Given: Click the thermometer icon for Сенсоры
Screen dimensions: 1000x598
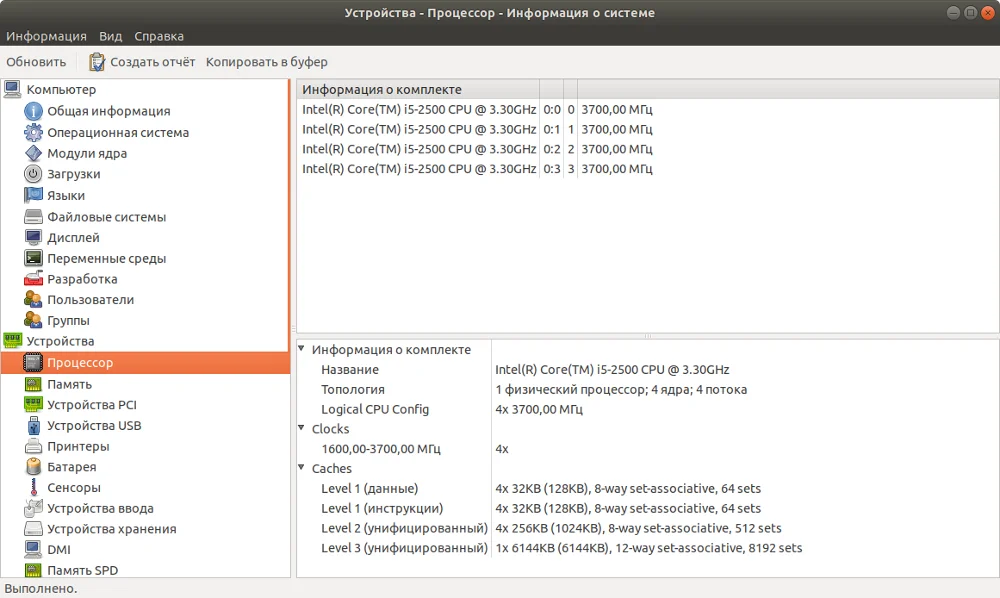Looking at the screenshot, I should coord(33,487).
